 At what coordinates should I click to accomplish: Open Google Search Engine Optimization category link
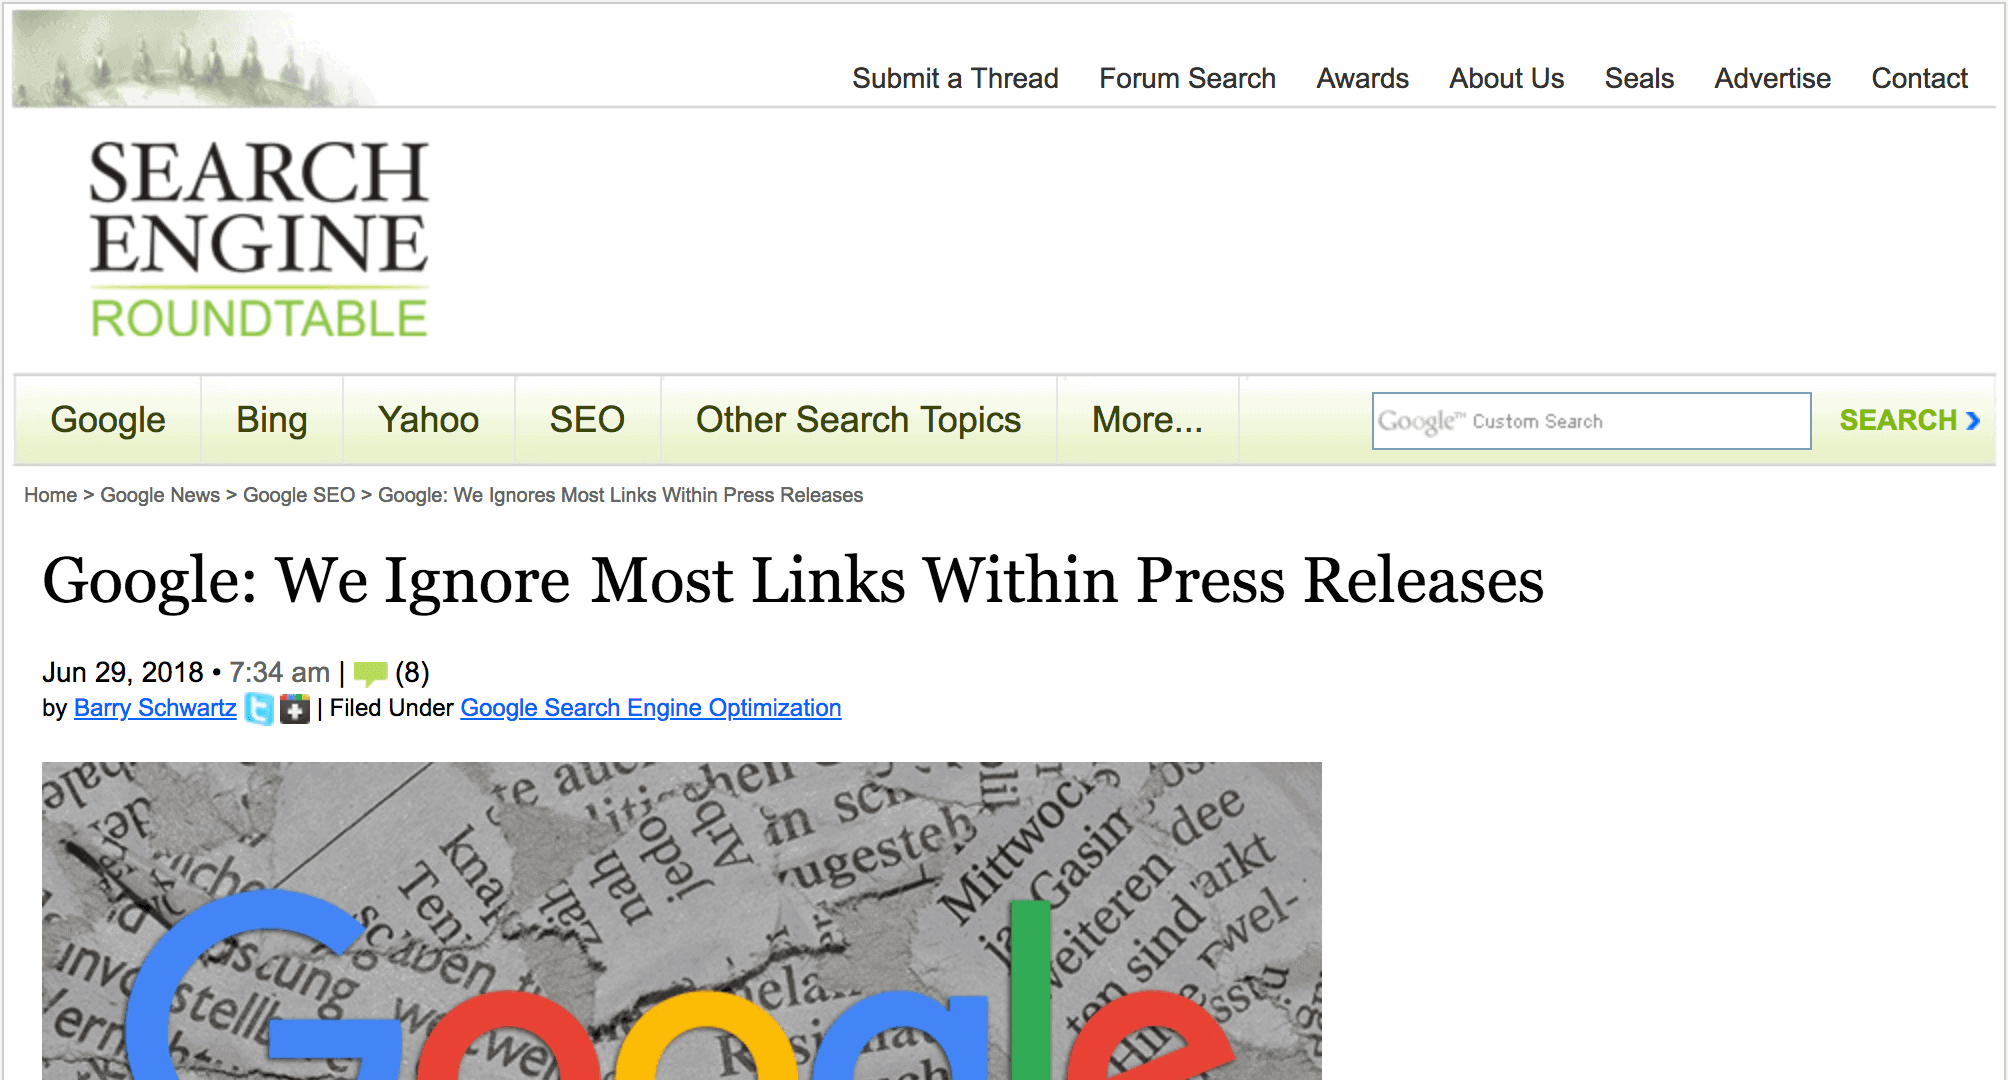(651, 708)
